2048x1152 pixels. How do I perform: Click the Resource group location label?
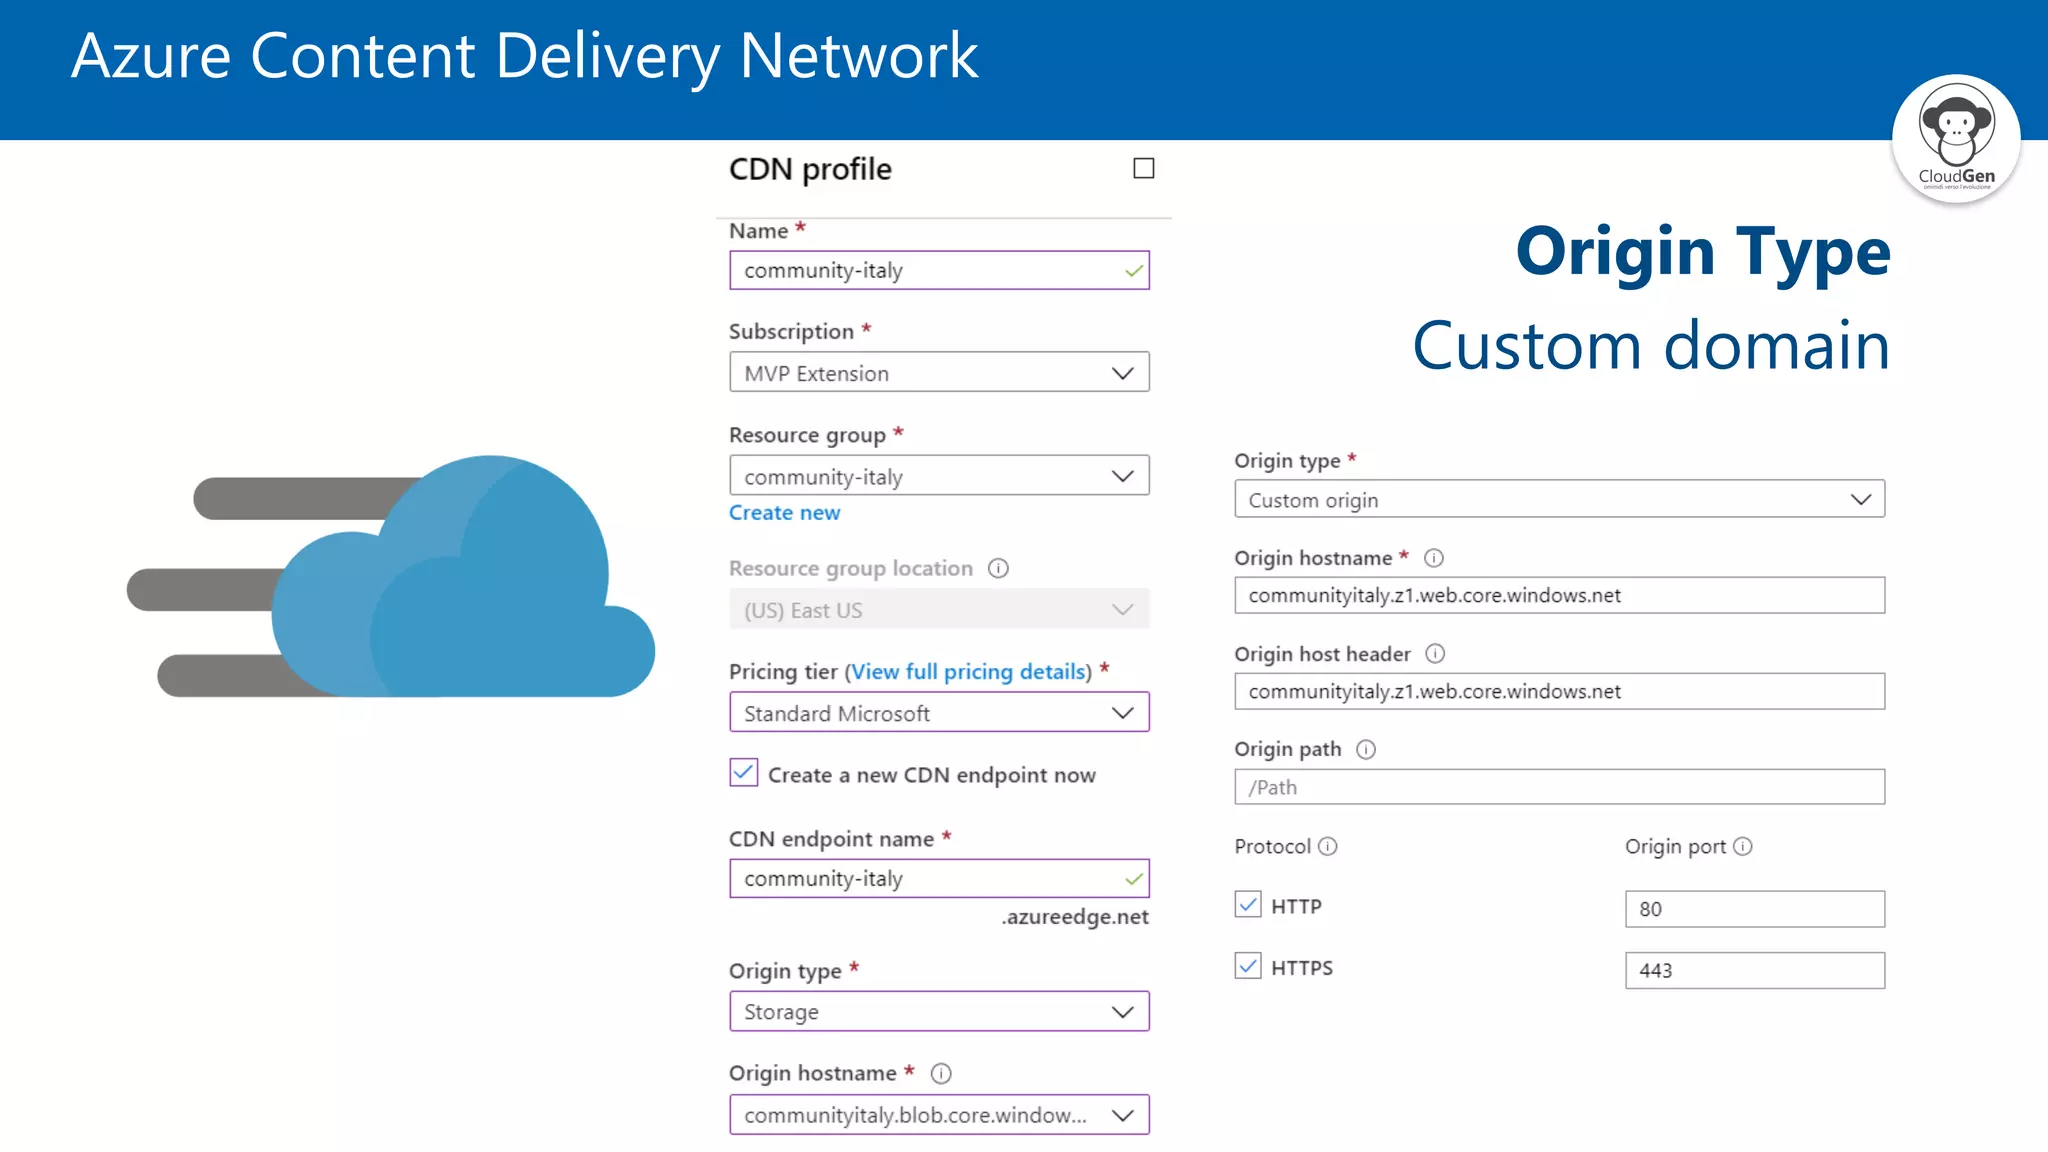coord(851,568)
